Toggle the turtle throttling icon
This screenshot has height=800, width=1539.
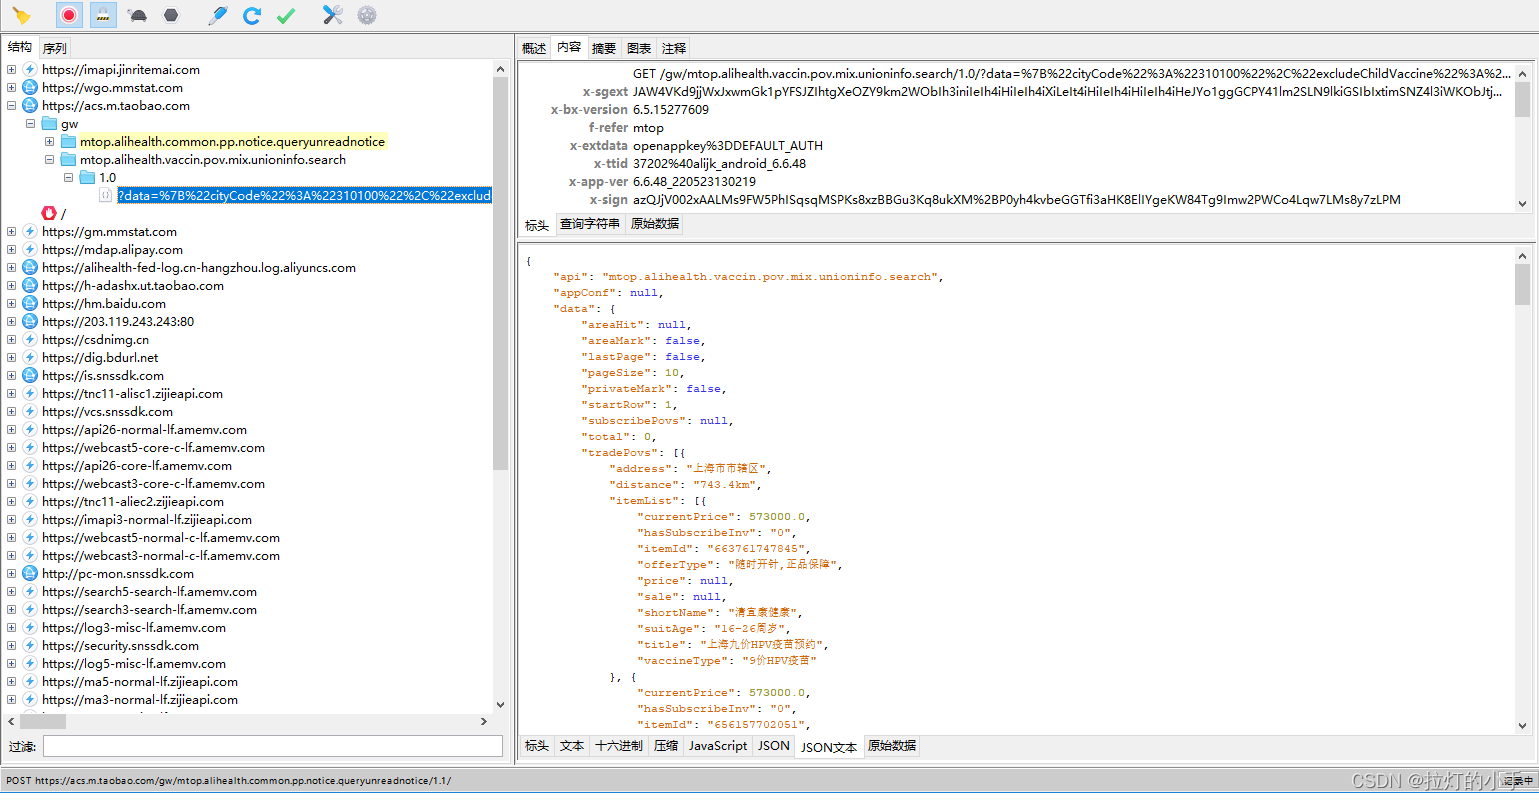click(138, 15)
